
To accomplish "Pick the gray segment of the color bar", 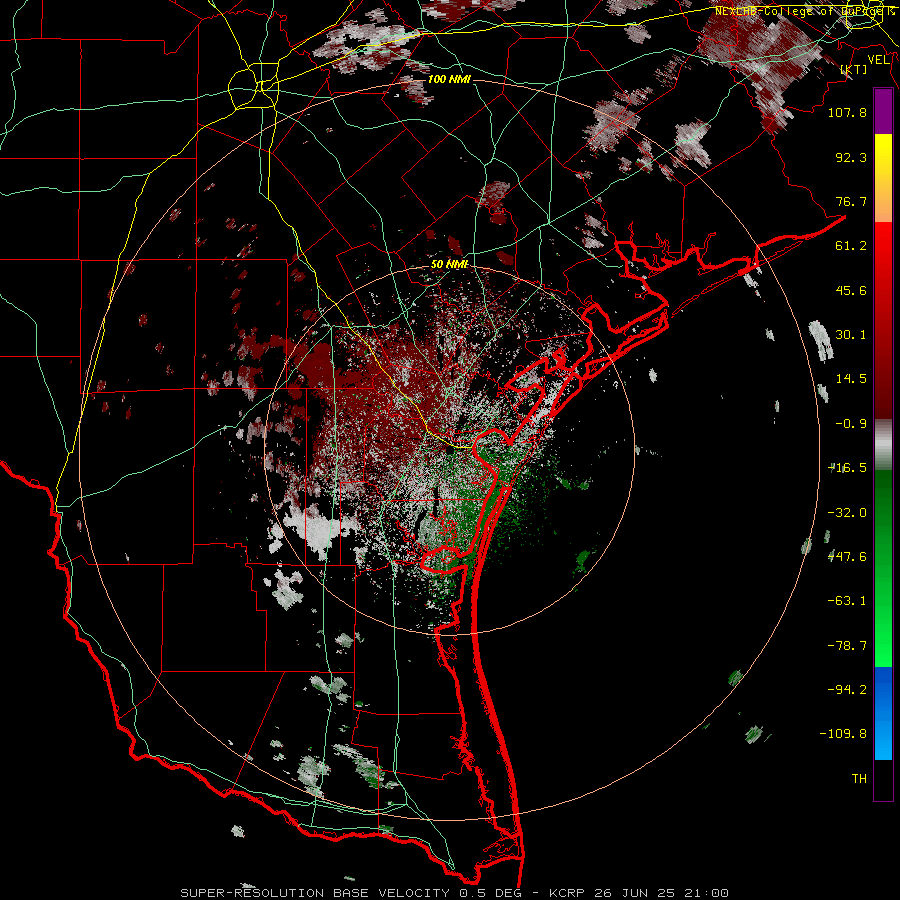I will coord(883,445).
